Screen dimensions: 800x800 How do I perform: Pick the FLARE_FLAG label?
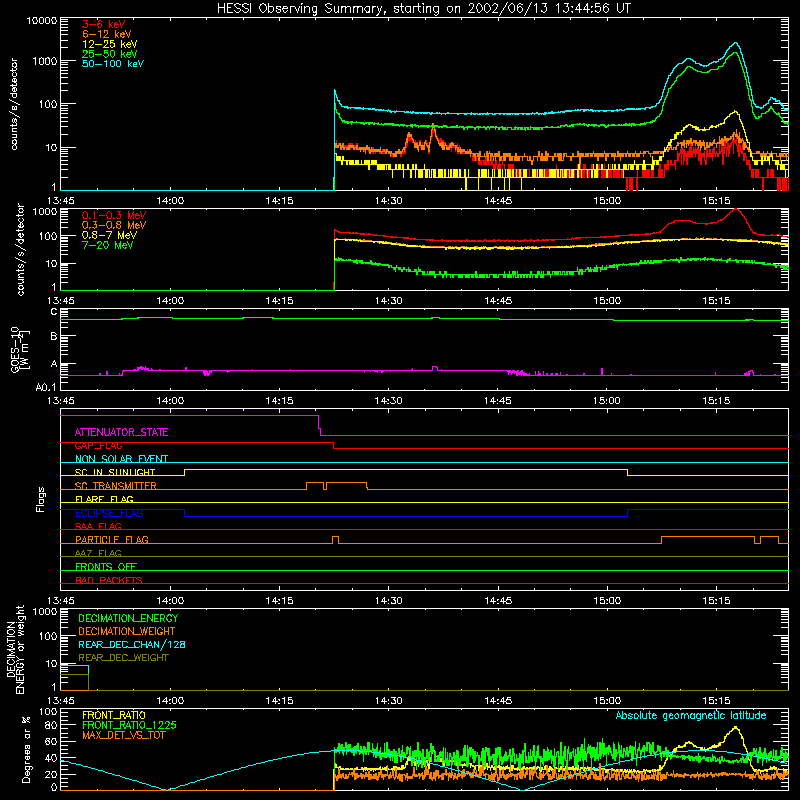click(104, 499)
